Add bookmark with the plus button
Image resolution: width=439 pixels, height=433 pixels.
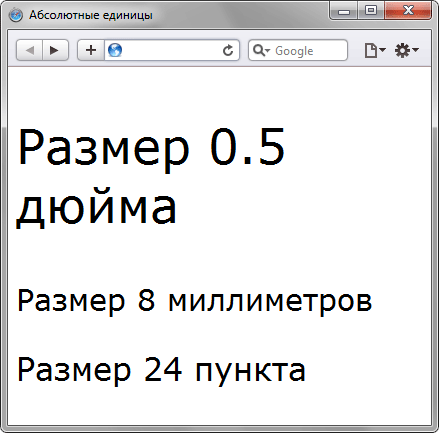(91, 50)
